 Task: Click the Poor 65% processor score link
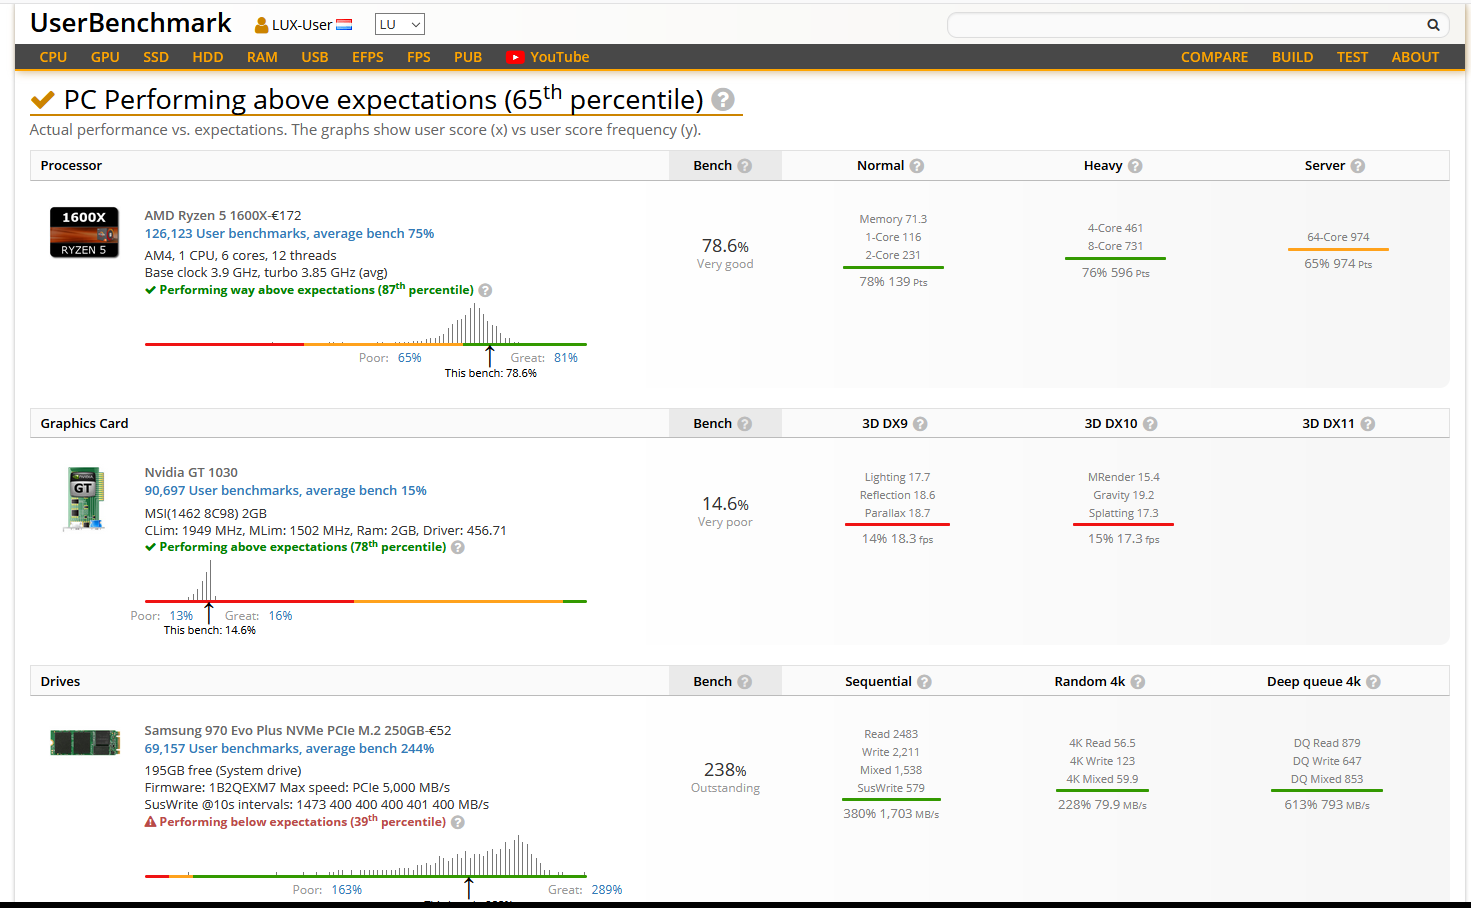click(x=409, y=357)
